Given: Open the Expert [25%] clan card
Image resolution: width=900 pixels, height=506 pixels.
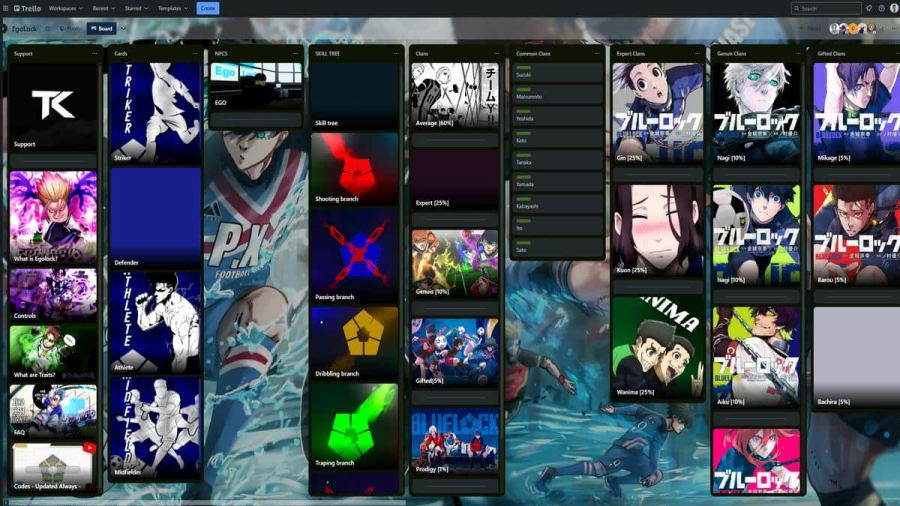Looking at the screenshot, I should 455,180.
